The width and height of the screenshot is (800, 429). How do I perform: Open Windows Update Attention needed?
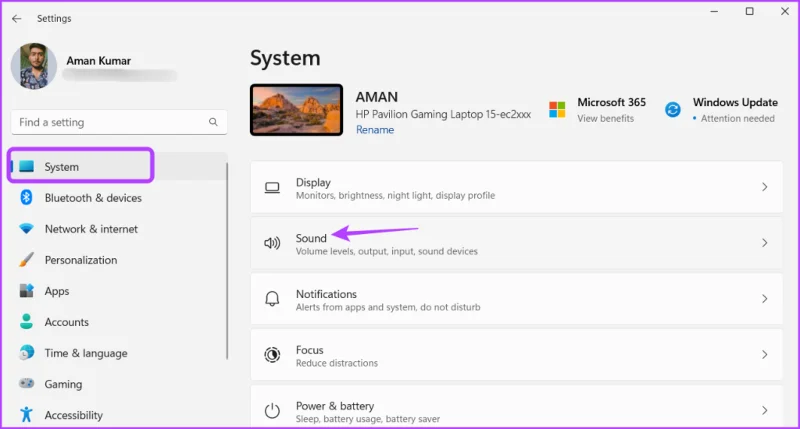[x=737, y=118]
